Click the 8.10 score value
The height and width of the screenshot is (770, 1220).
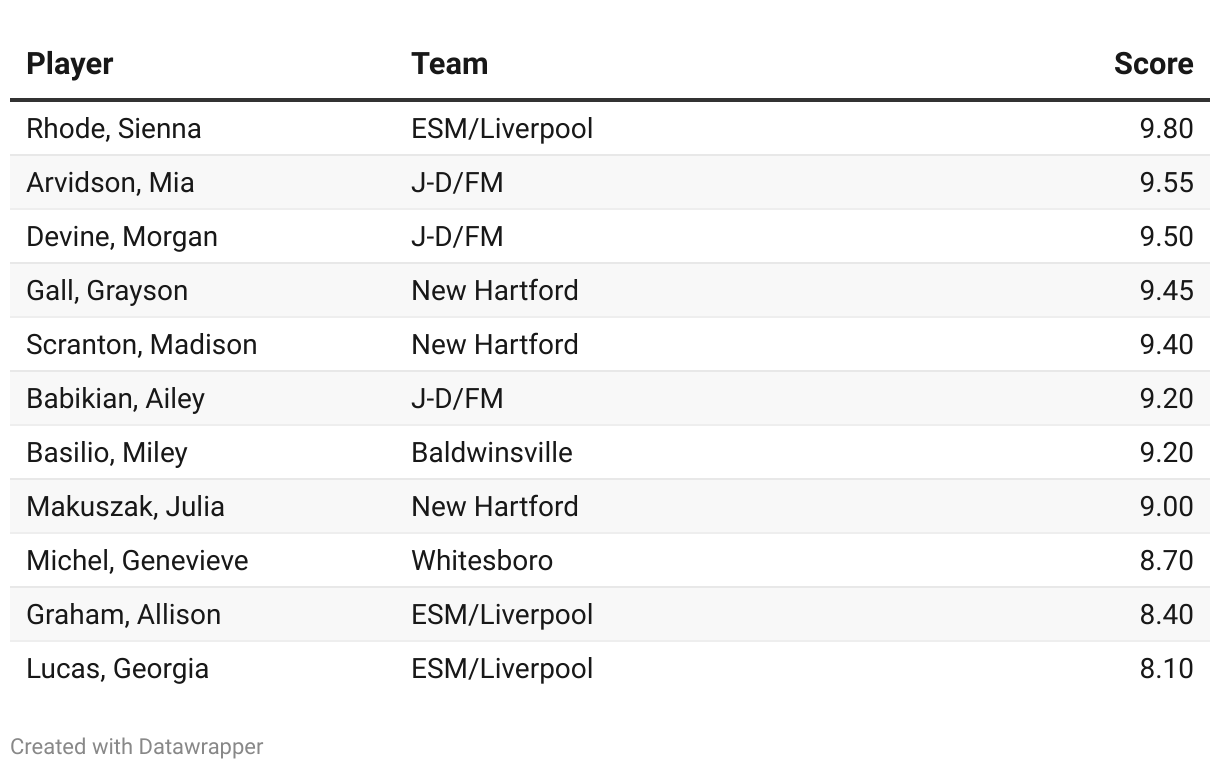(1166, 669)
